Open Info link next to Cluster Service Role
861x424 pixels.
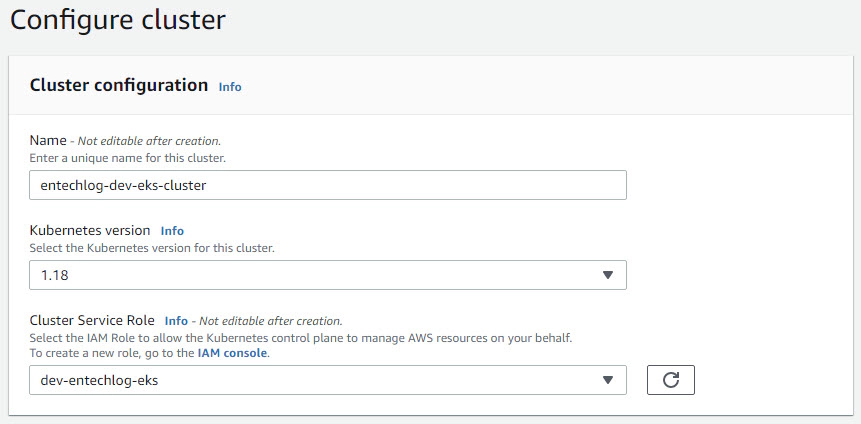[x=176, y=321]
